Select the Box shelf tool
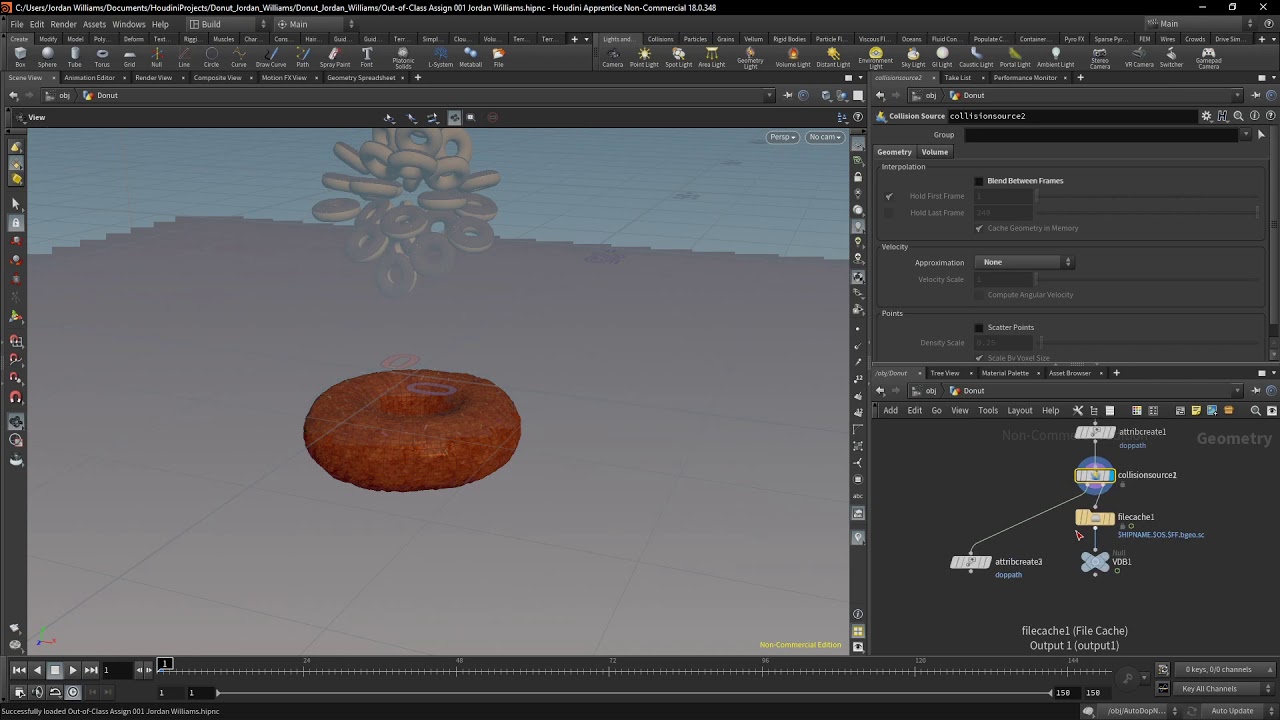The height and width of the screenshot is (720, 1280). coord(20,57)
